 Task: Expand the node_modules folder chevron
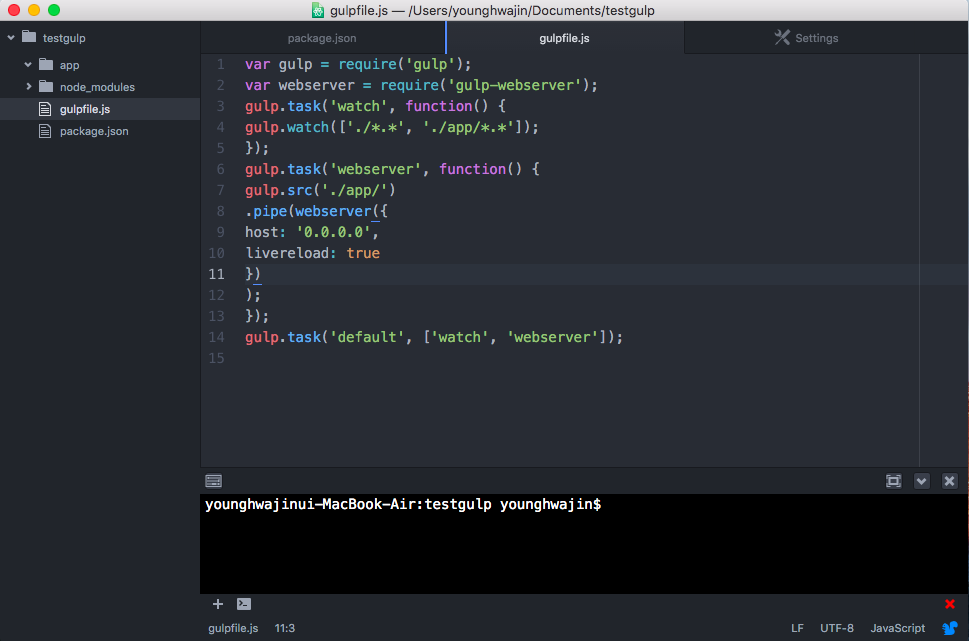(28, 87)
